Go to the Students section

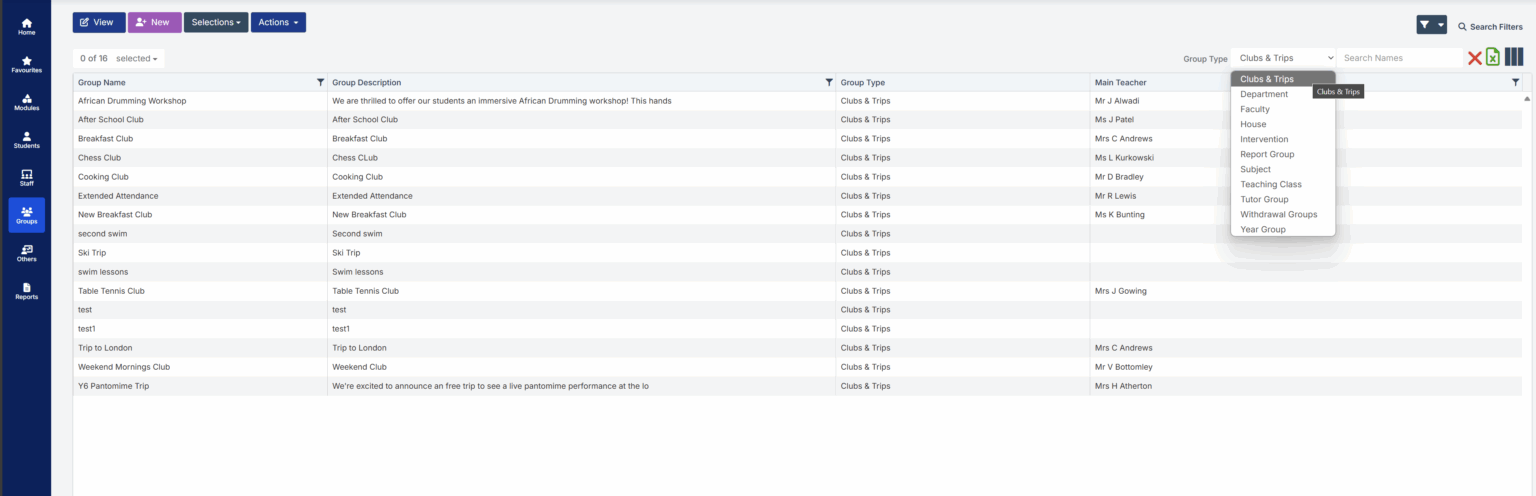click(x=26, y=140)
